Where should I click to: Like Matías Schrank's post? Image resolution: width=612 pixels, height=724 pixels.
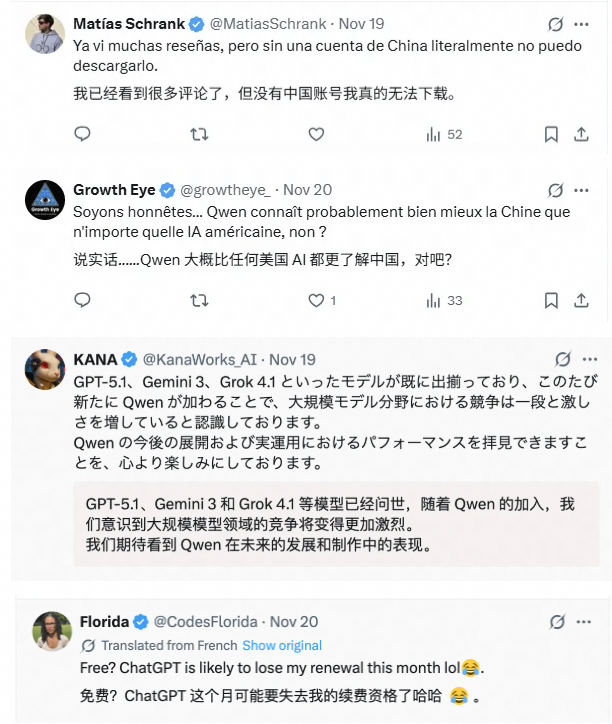click(316, 134)
